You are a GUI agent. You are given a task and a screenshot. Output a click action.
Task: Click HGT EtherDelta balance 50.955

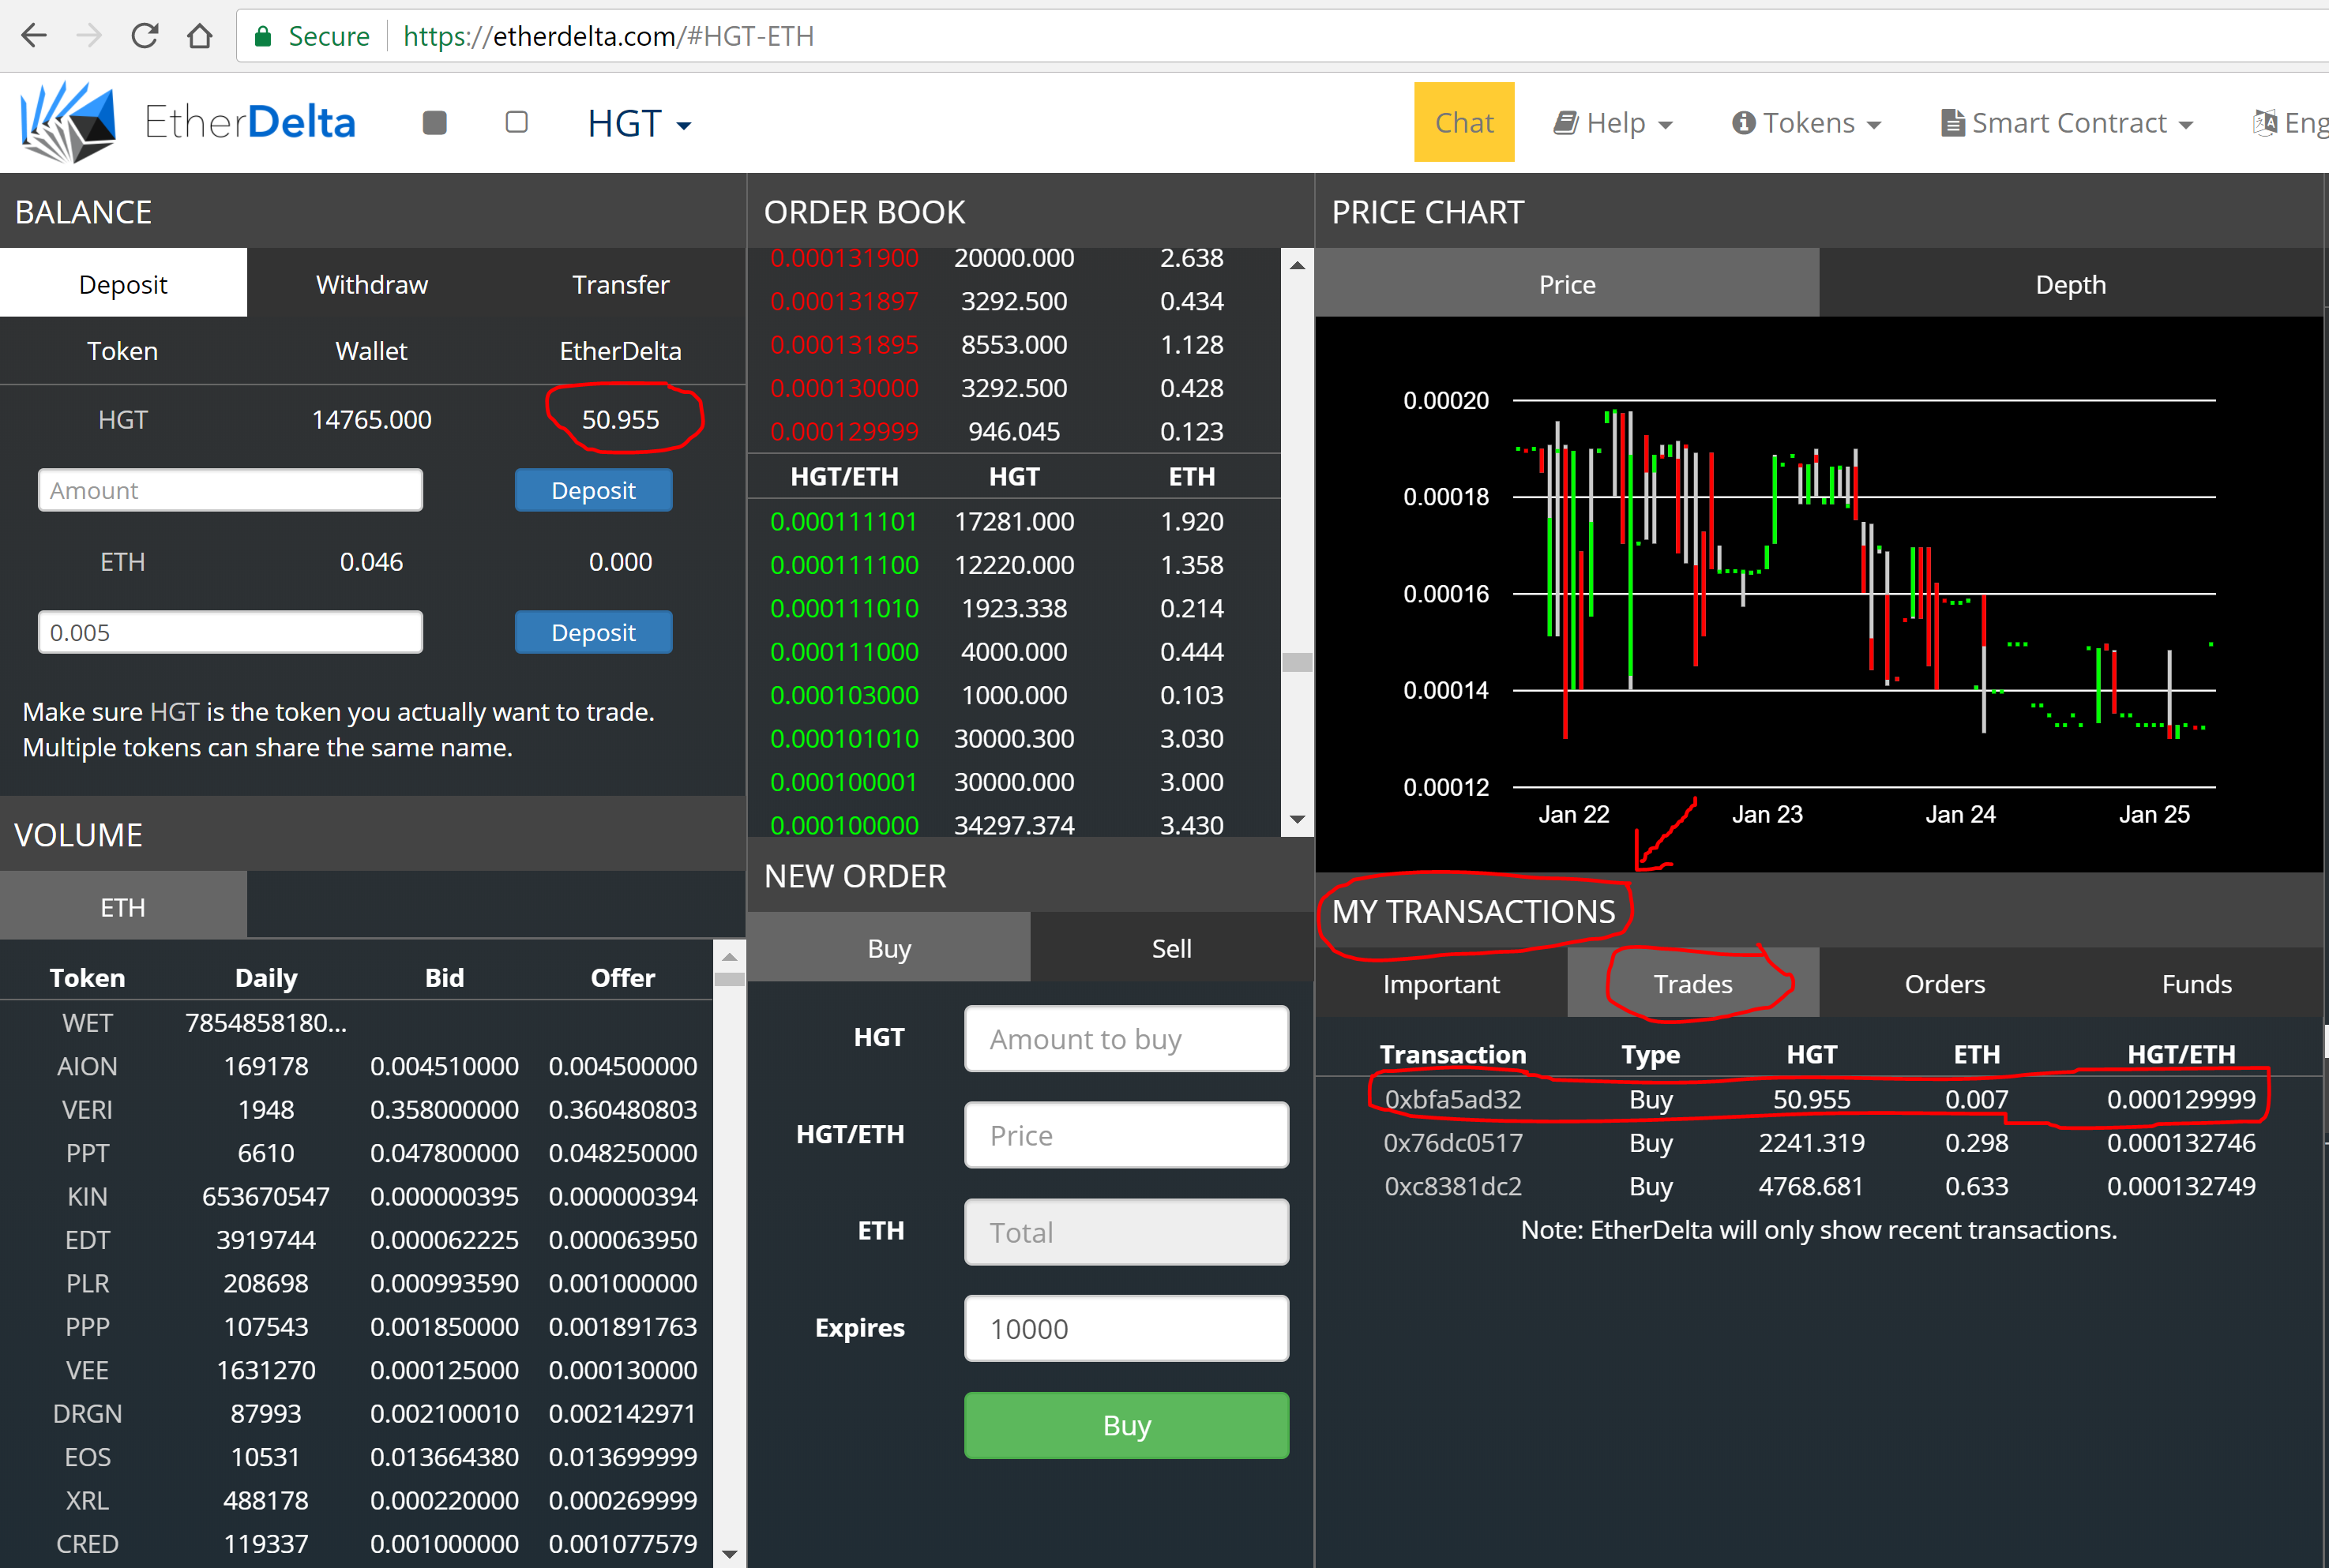tap(620, 419)
